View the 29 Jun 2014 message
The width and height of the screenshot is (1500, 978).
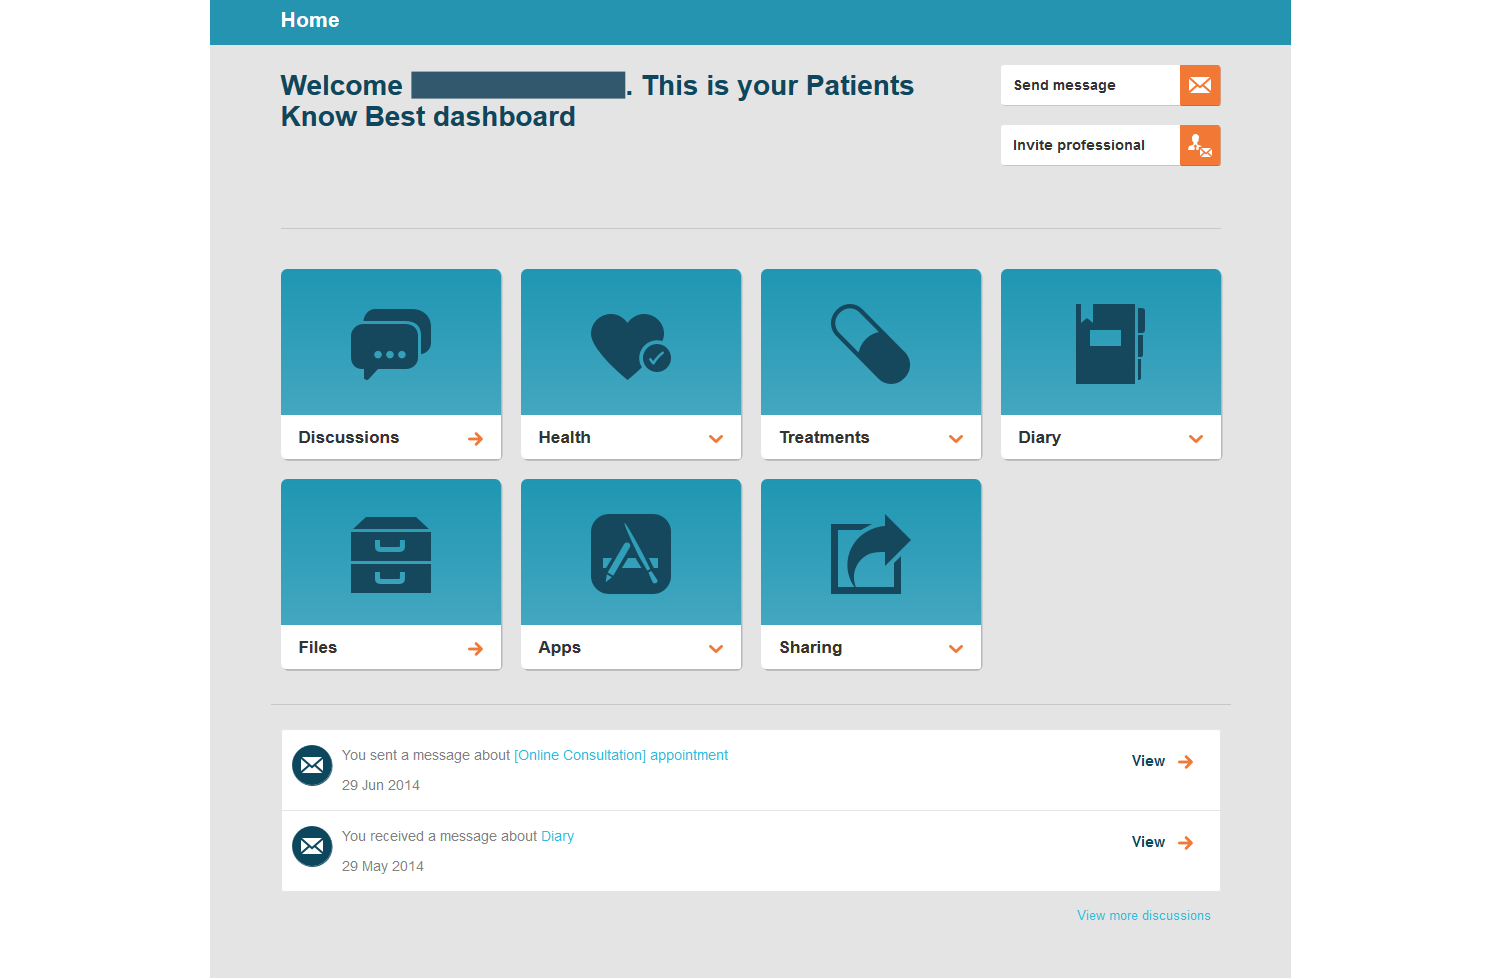(x=1162, y=761)
